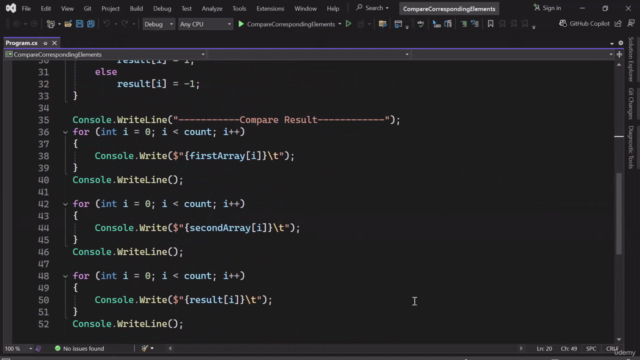Open the View menu
The image size is (640, 360).
click(x=67, y=8)
